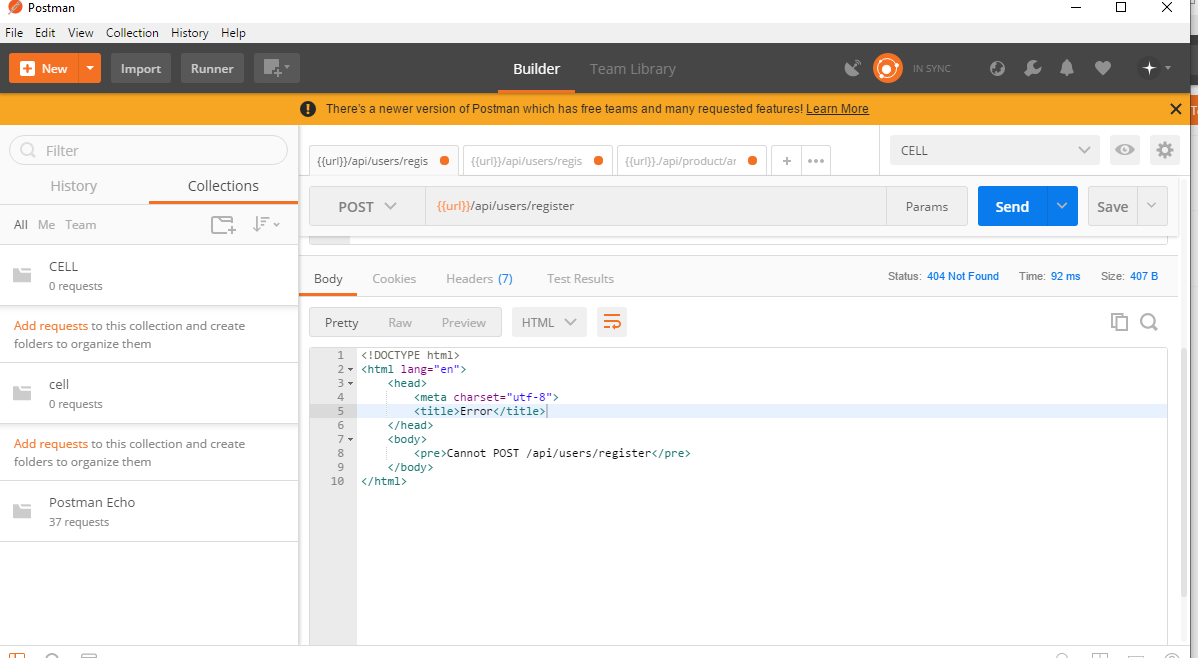Screen dimensions: 1198x658
Task: Open the History menu in the menu bar
Action: pyautogui.click(x=189, y=32)
